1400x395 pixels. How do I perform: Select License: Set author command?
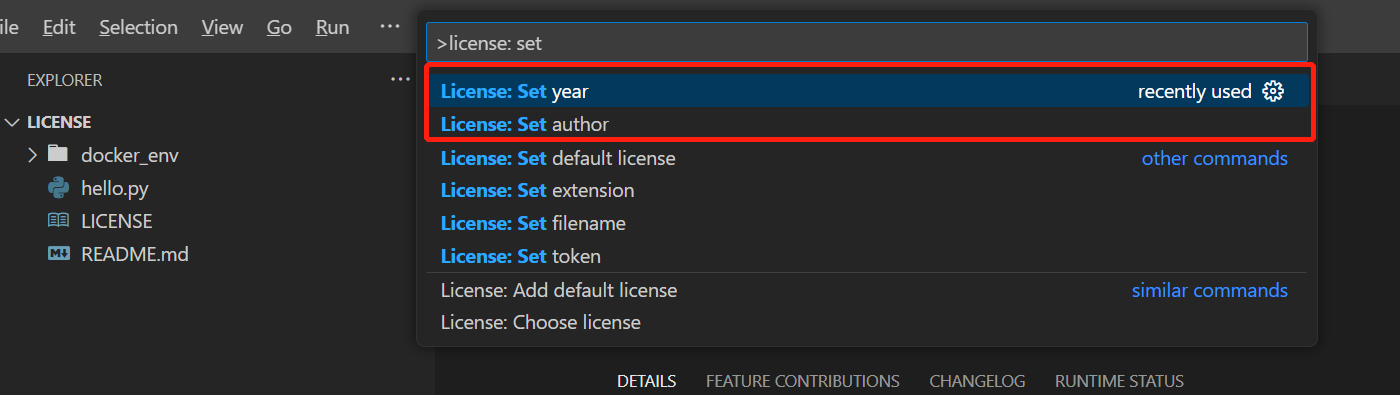point(867,124)
